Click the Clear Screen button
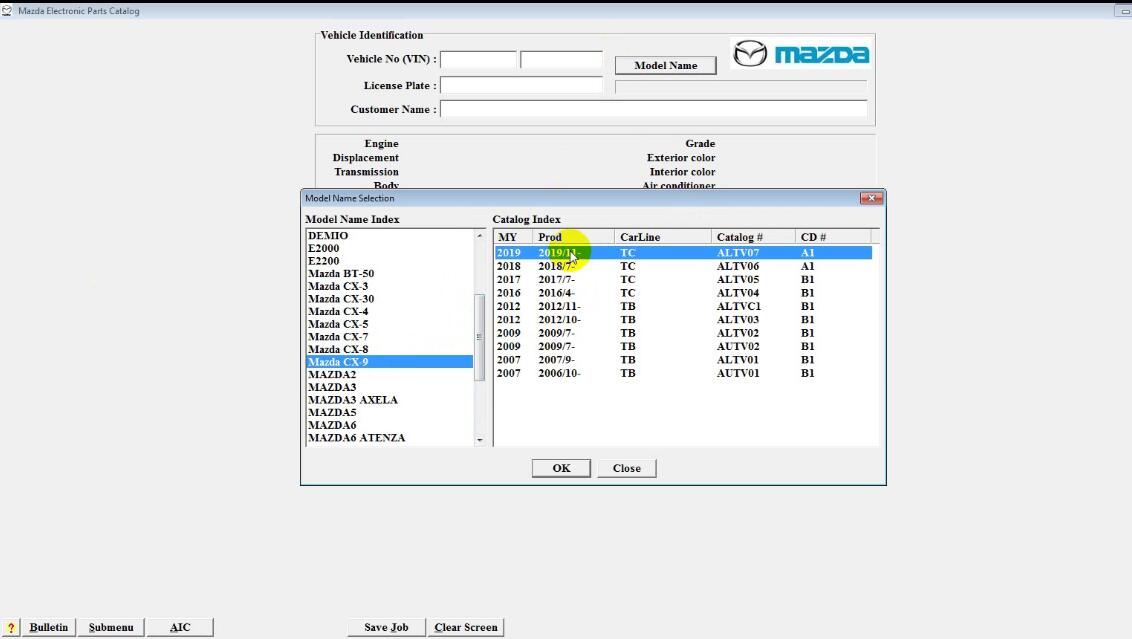The width and height of the screenshot is (1132, 639). [x=466, y=627]
